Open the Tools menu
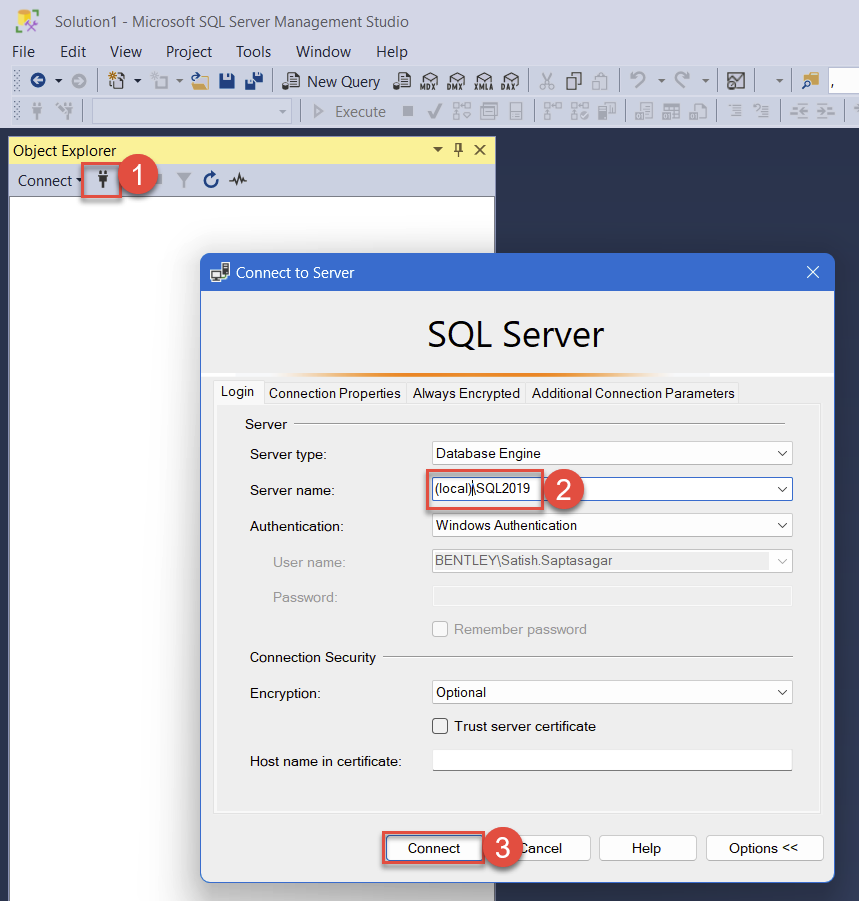859x901 pixels. coord(253,52)
